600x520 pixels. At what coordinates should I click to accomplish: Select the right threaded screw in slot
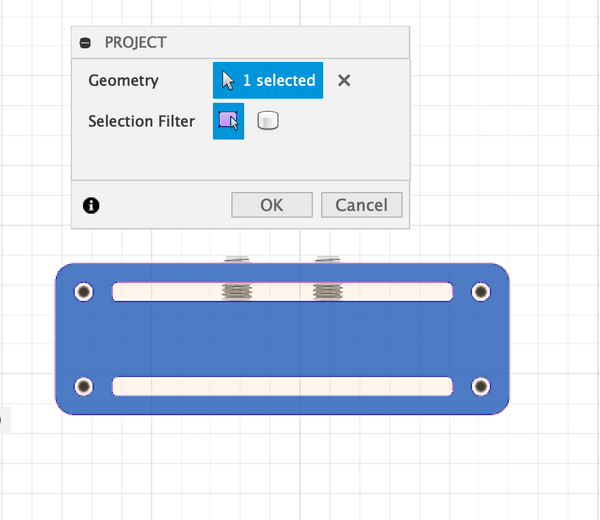(x=327, y=291)
